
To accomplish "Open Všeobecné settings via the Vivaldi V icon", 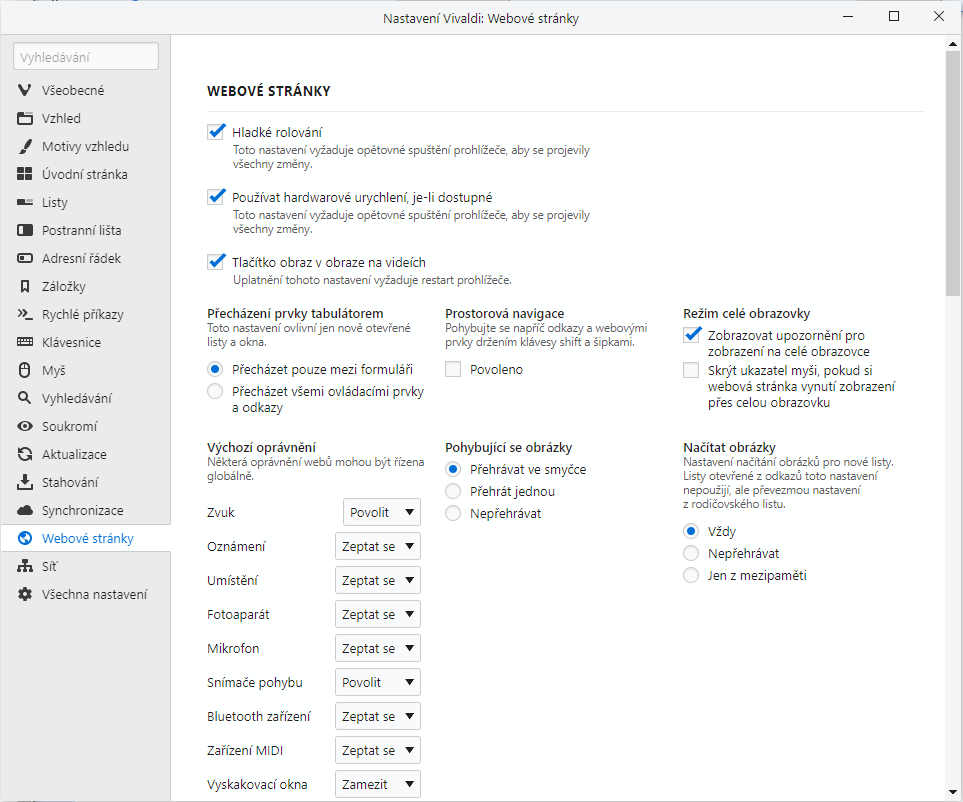I will click(x=25, y=90).
